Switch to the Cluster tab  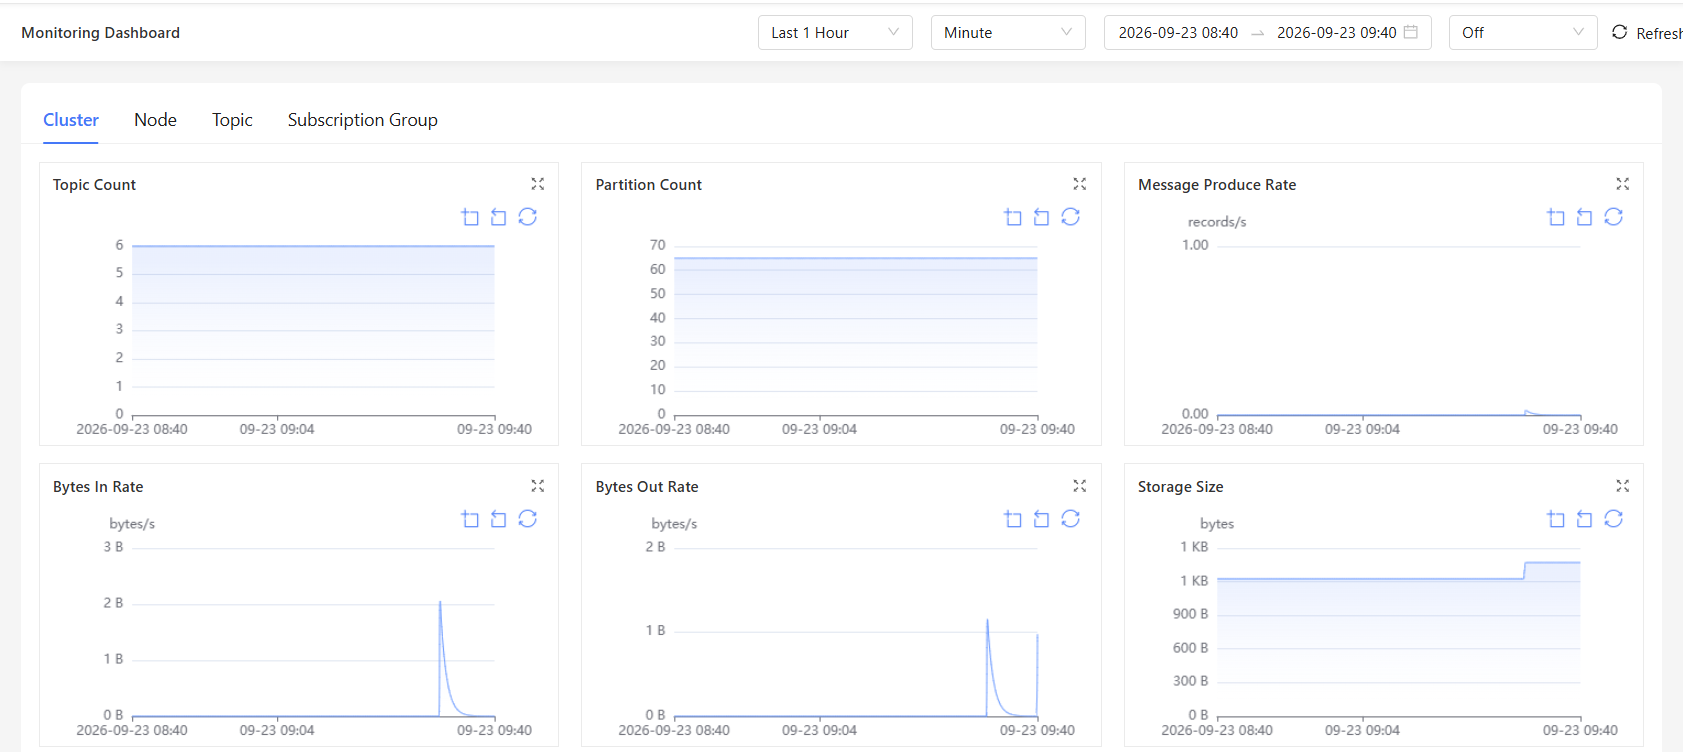(71, 120)
